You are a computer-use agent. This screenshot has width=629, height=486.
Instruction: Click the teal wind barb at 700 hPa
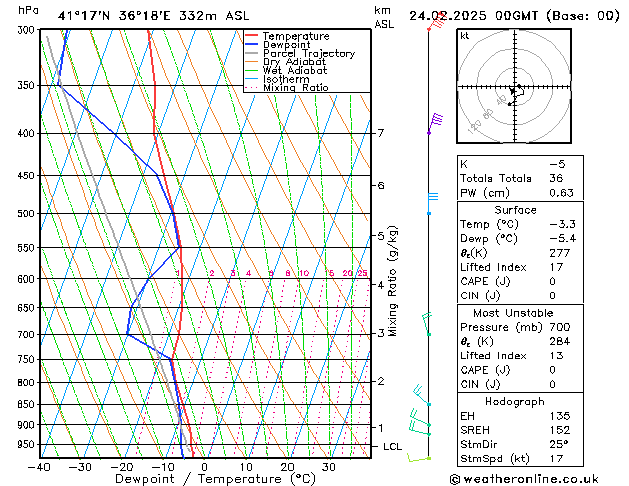427,324
